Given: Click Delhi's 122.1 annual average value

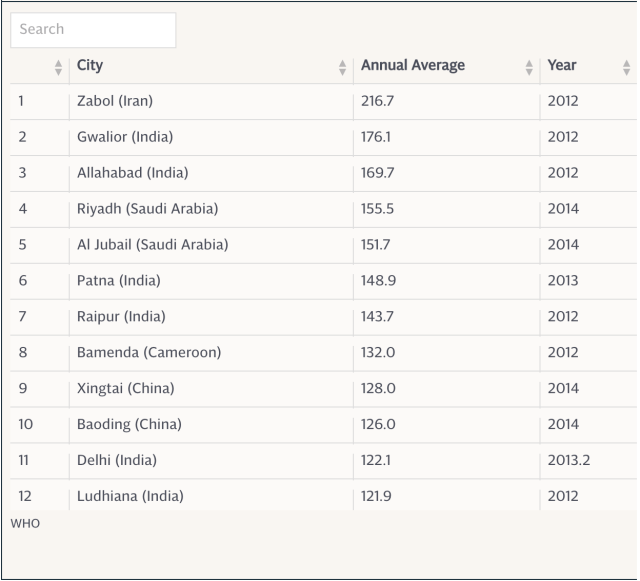Looking at the screenshot, I should (377, 461).
